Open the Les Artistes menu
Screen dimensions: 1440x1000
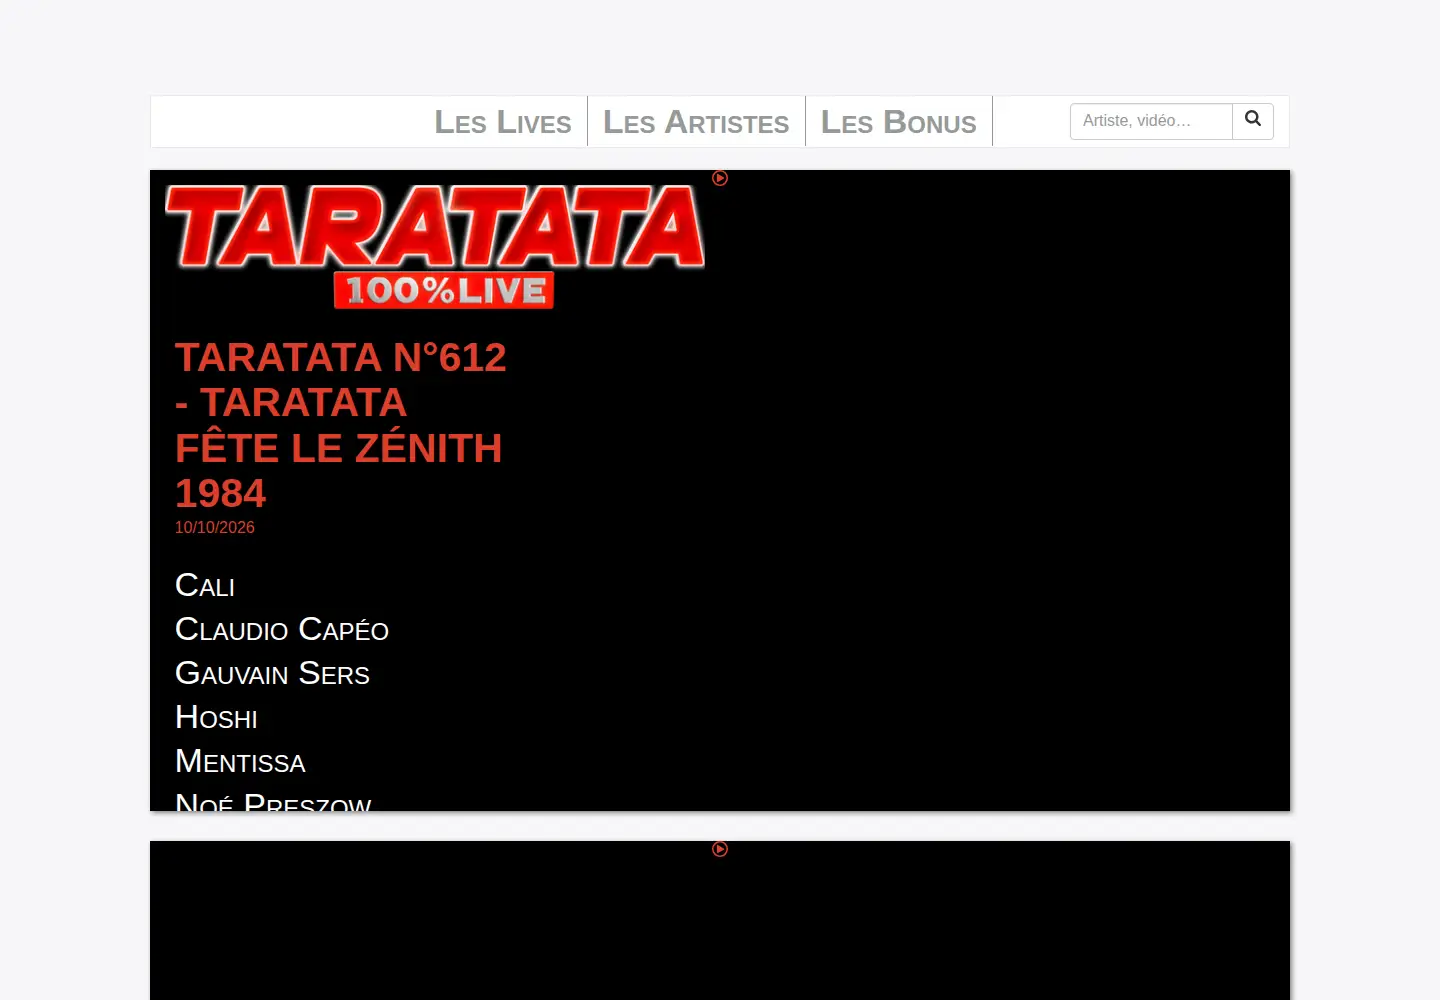coord(696,122)
